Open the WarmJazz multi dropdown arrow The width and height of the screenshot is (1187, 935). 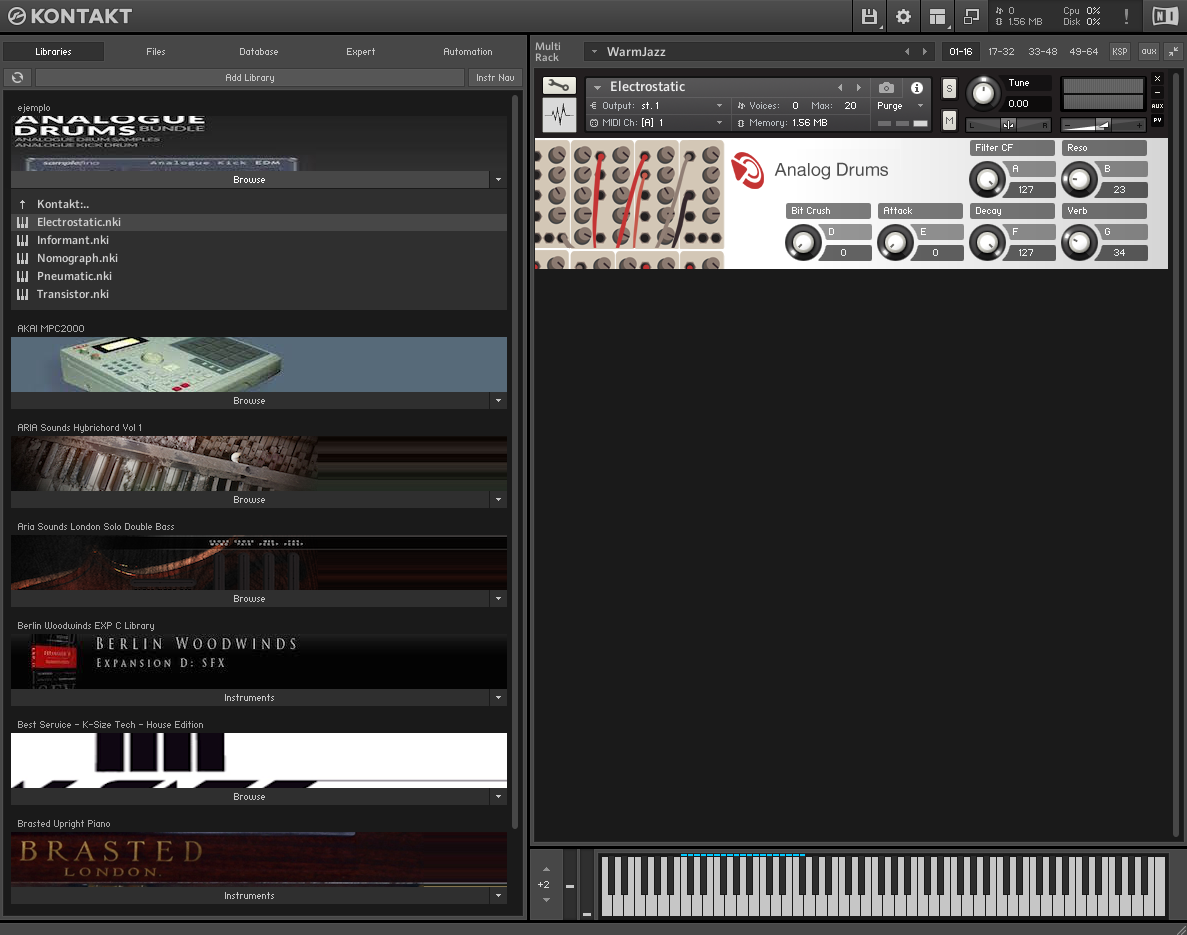(594, 51)
